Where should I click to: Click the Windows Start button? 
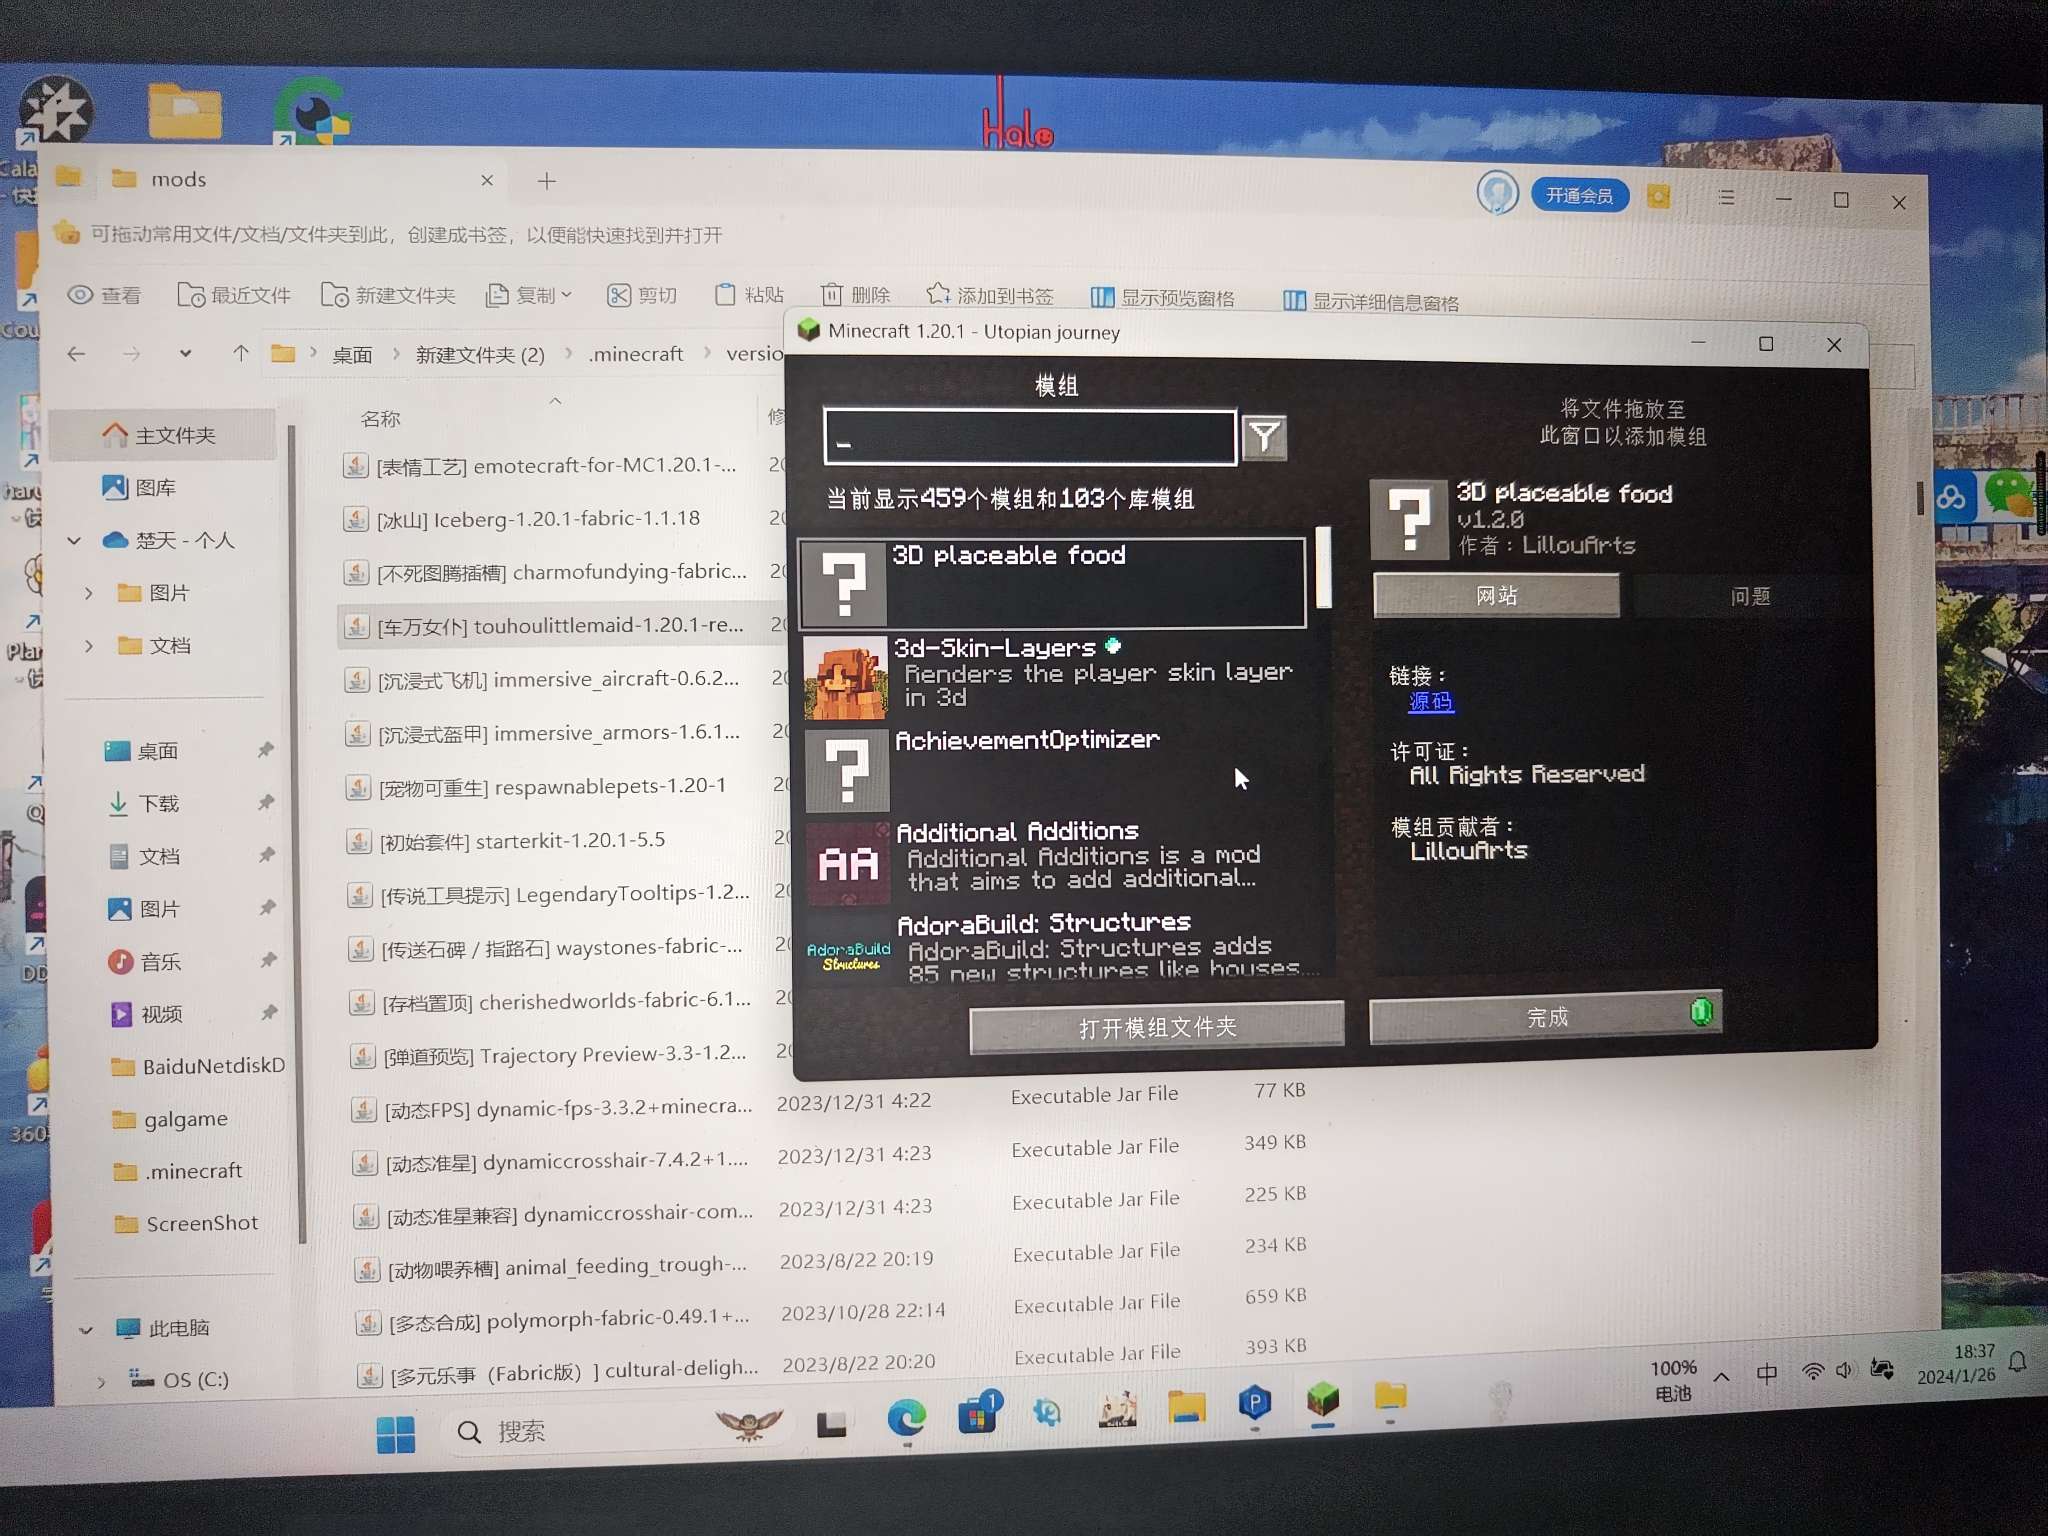click(x=396, y=1434)
